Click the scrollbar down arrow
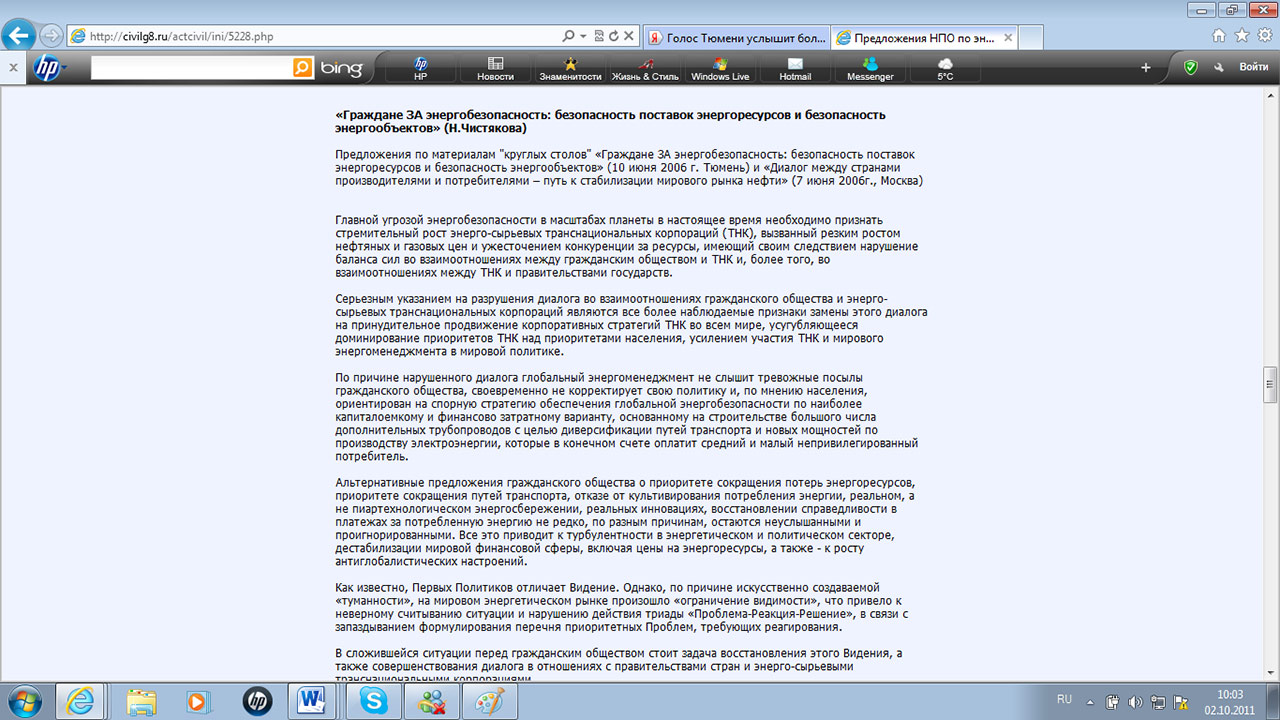The image size is (1280, 720). pyautogui.click(x=1271, y=674)
